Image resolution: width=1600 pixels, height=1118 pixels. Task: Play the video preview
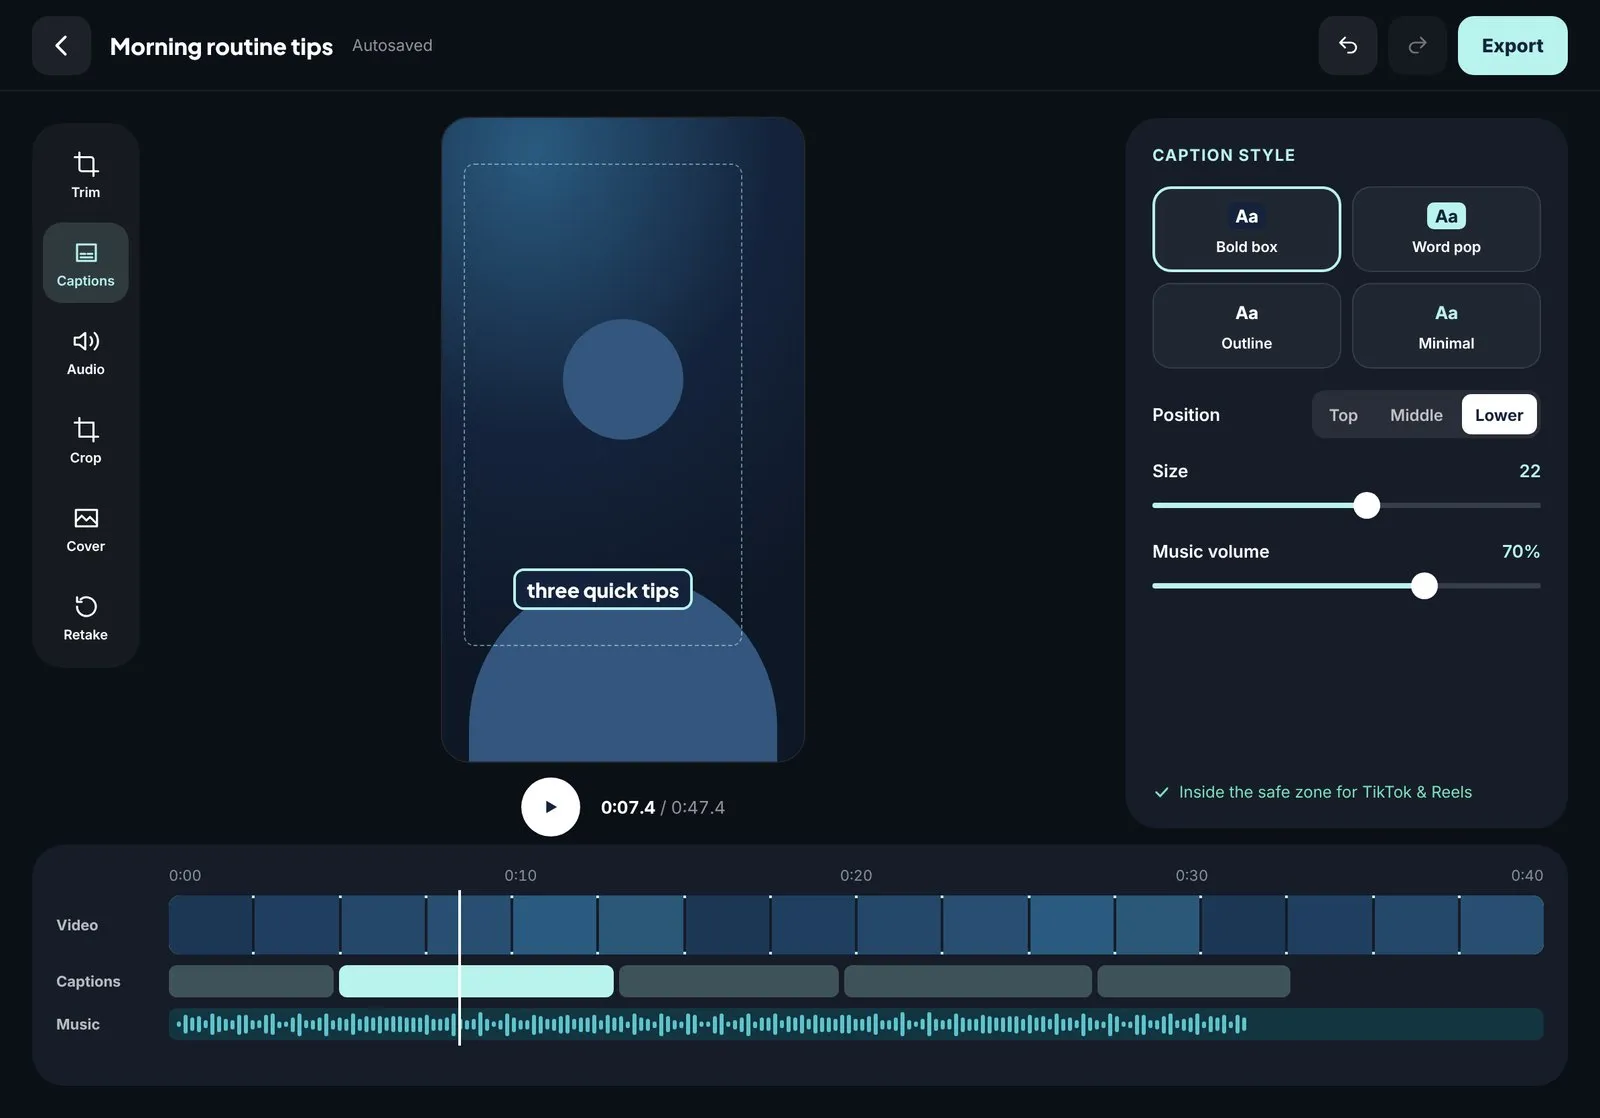550,807
